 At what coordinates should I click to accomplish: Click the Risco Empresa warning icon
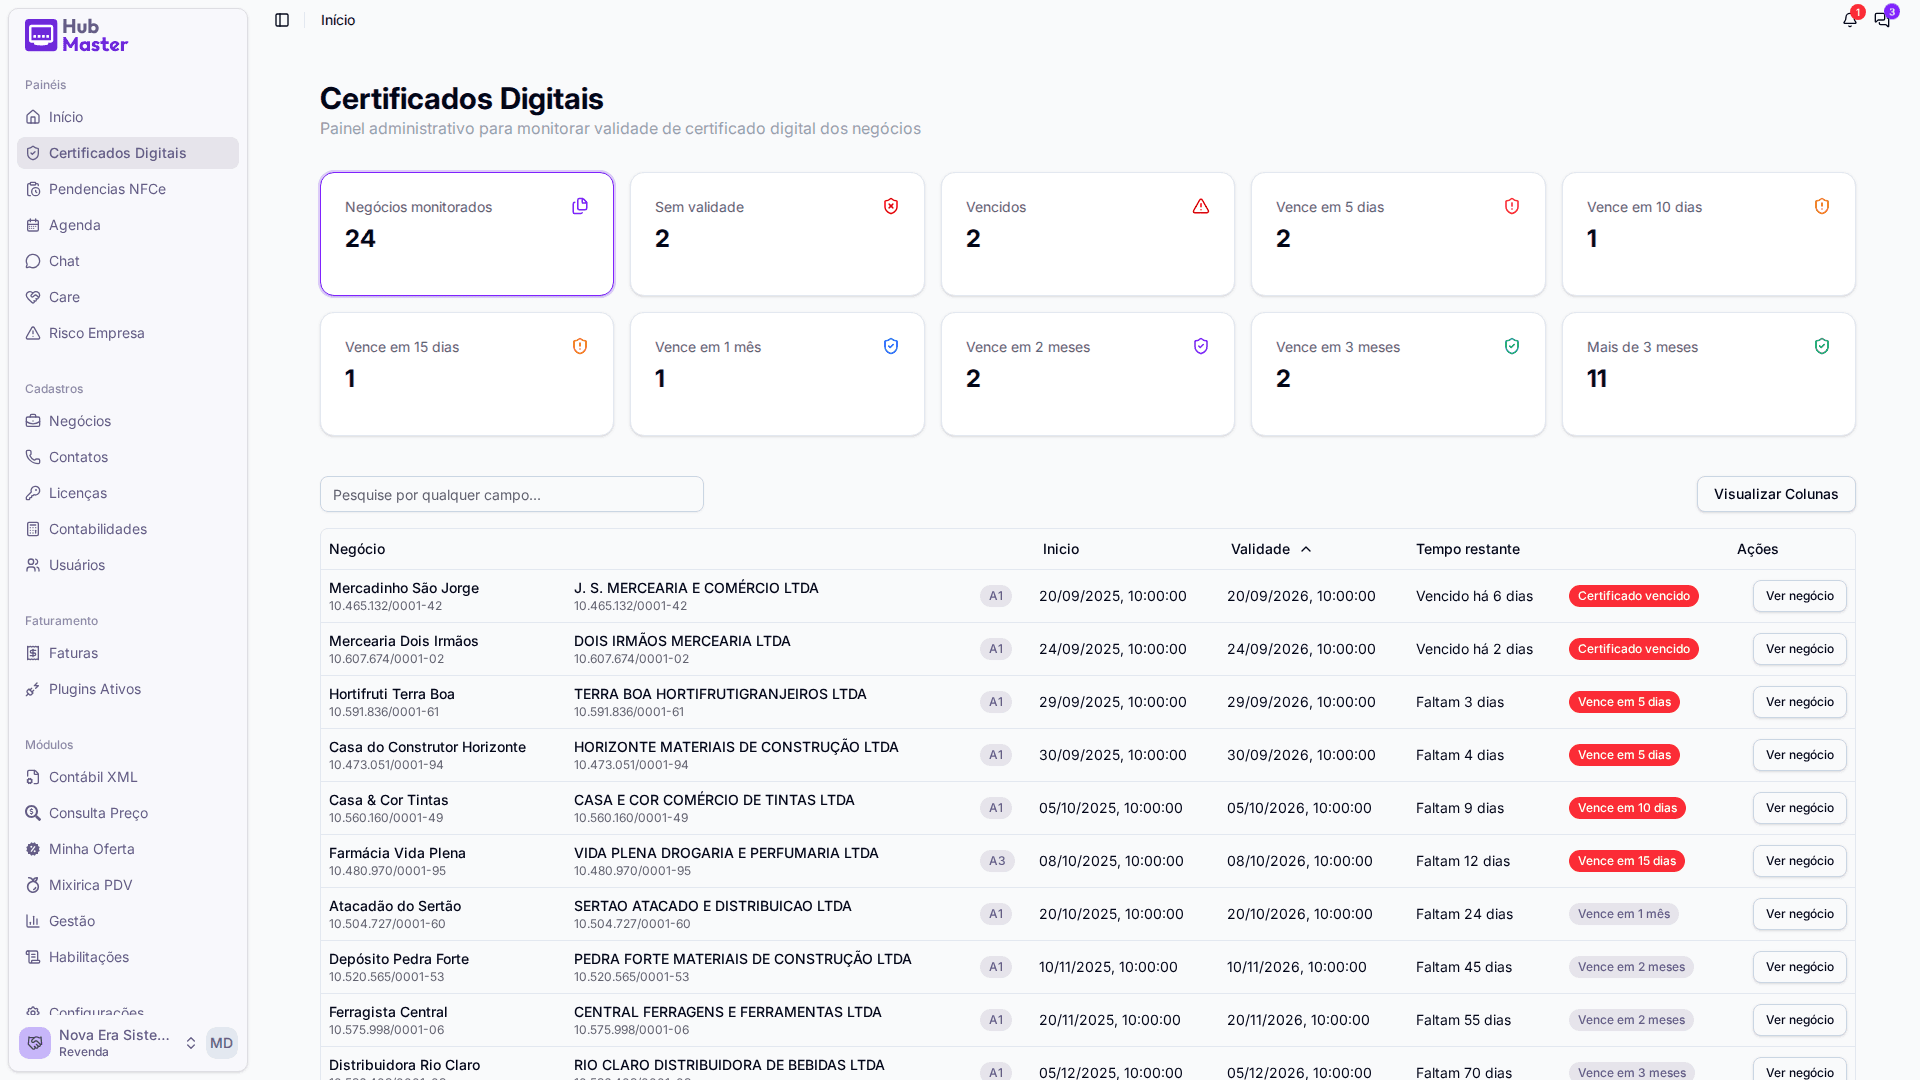[33, 333]
